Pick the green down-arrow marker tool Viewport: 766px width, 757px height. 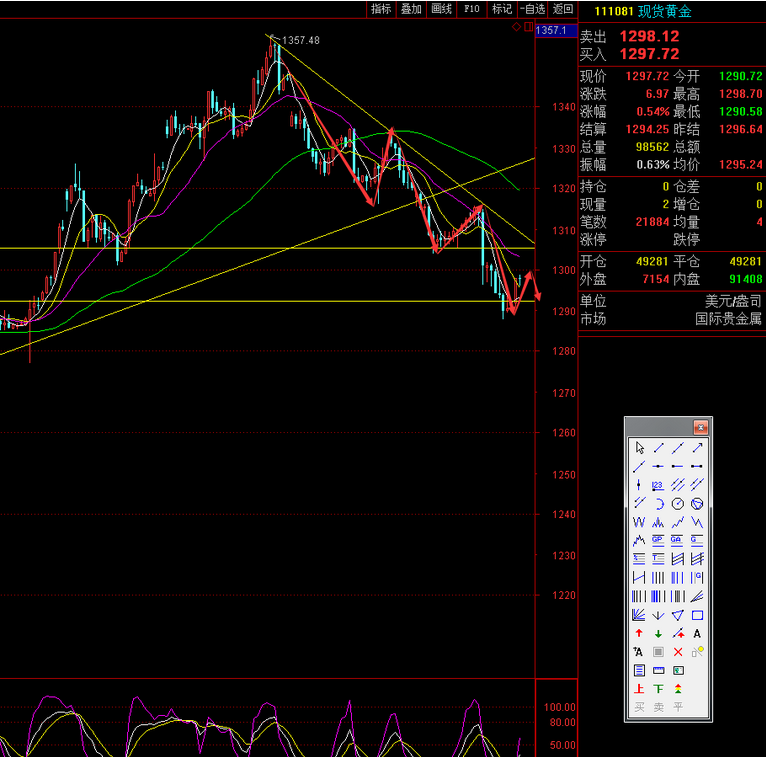click(x=658, y=633)
